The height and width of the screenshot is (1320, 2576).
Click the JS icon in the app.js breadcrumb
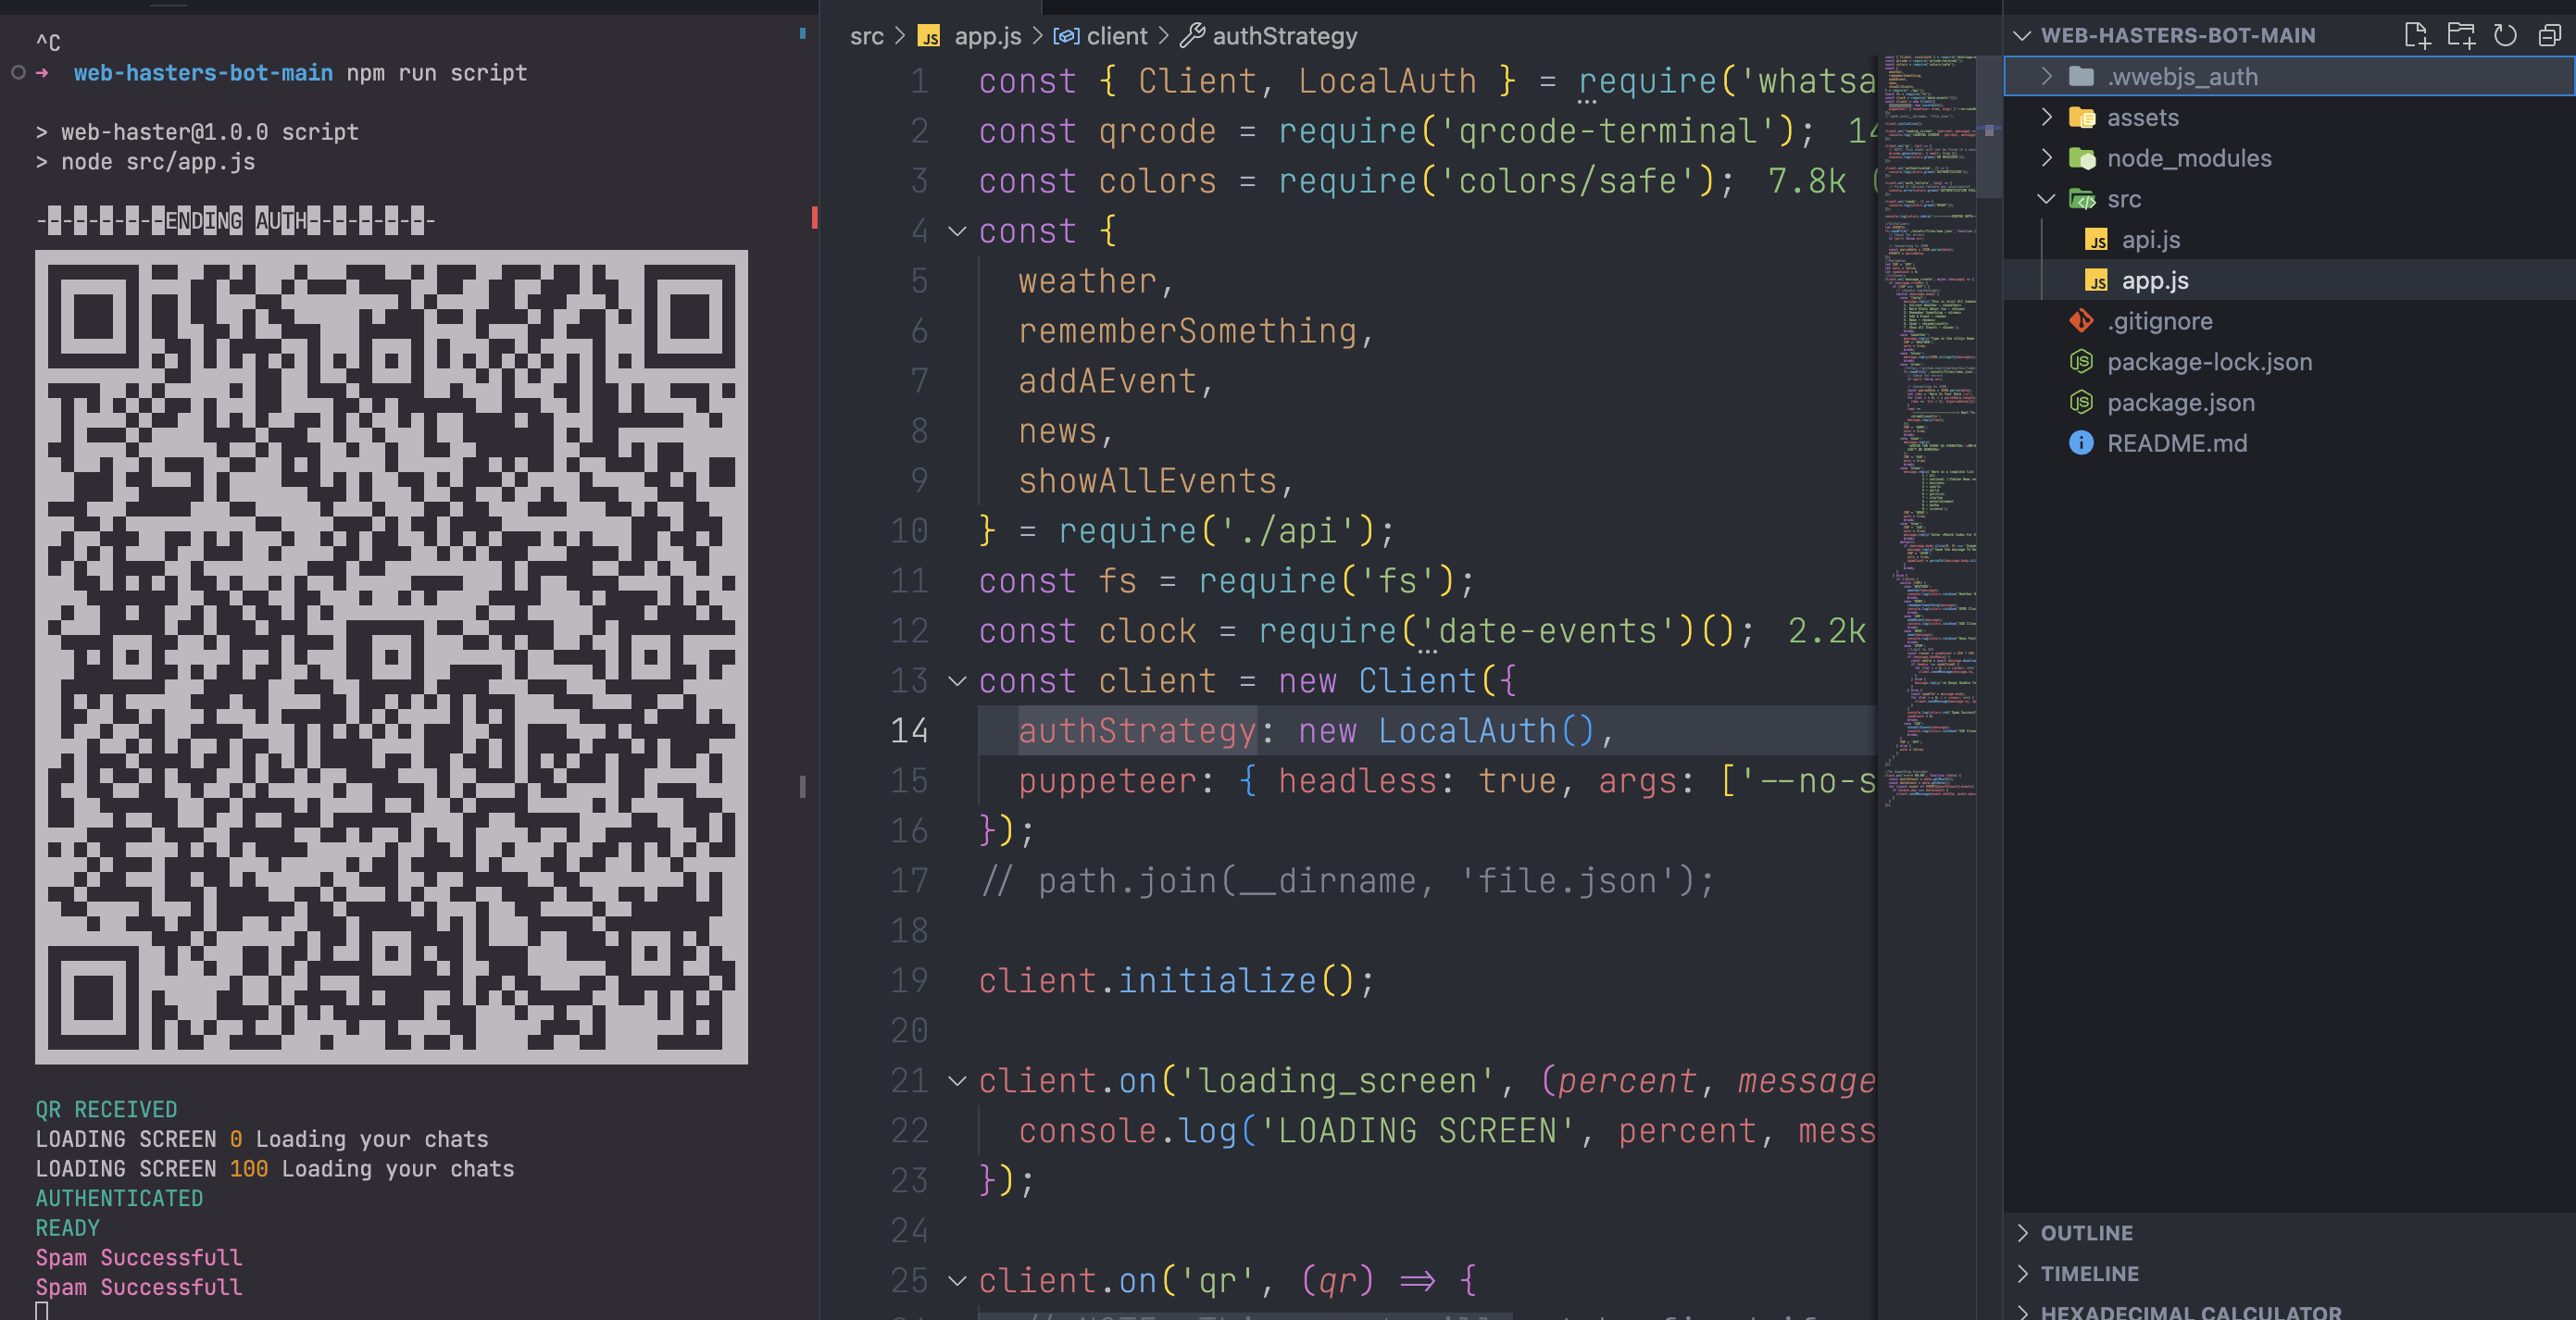click(928, 36)
